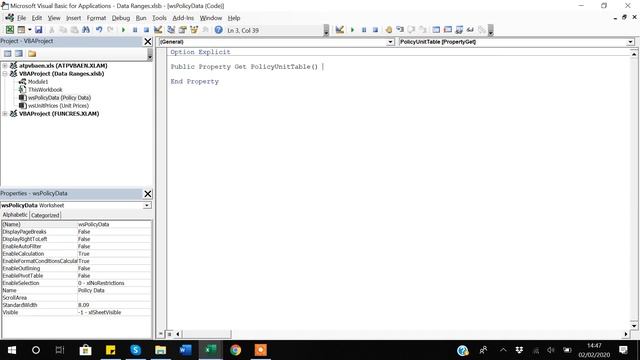Toggle Design Mode on Debug toolbar
Screen dimensions: 640x360
tap(340, 30)
